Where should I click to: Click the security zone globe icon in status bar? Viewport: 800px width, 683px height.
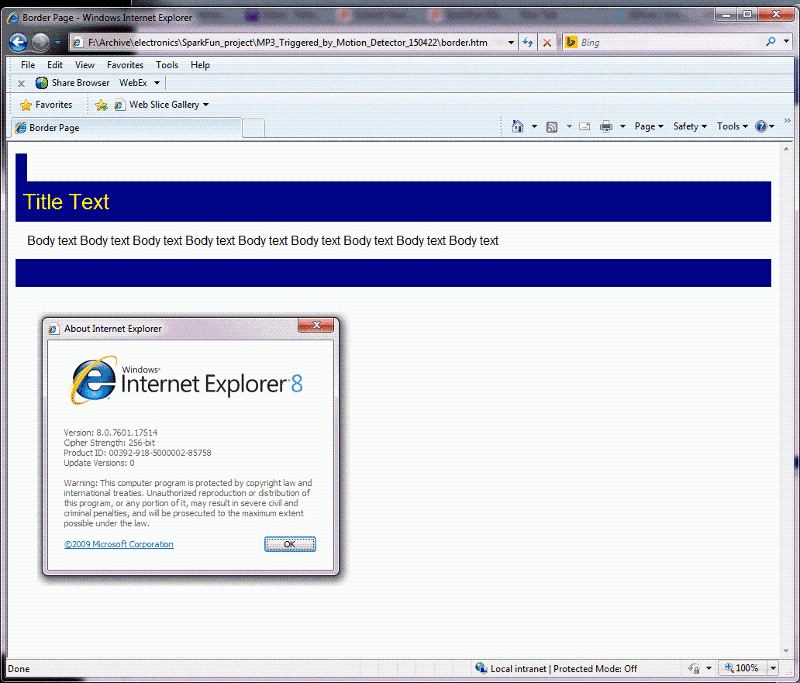pyautogui.click(x=481, y=668)
